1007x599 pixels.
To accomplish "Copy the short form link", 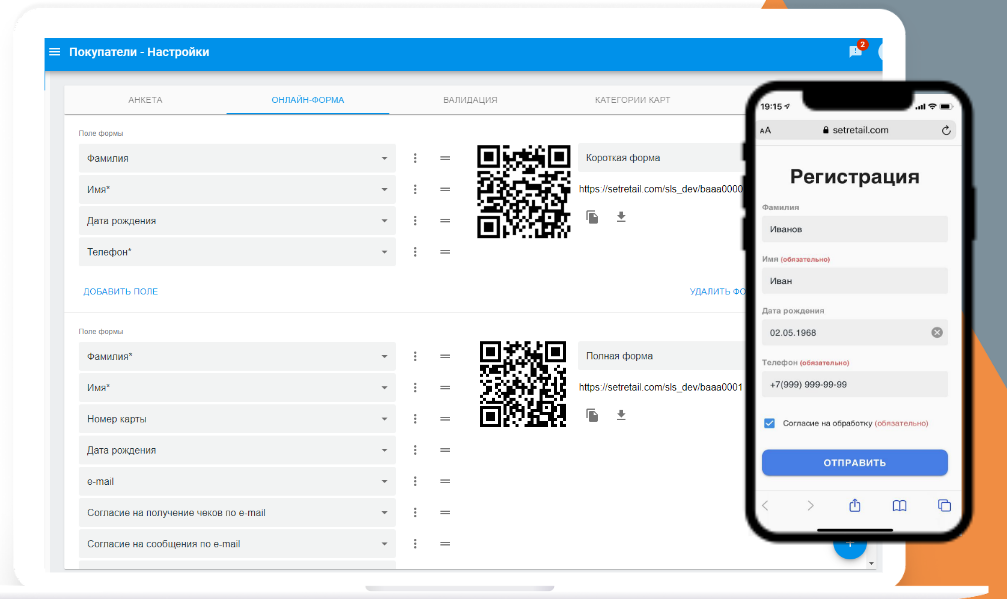I will coord(592,216).
